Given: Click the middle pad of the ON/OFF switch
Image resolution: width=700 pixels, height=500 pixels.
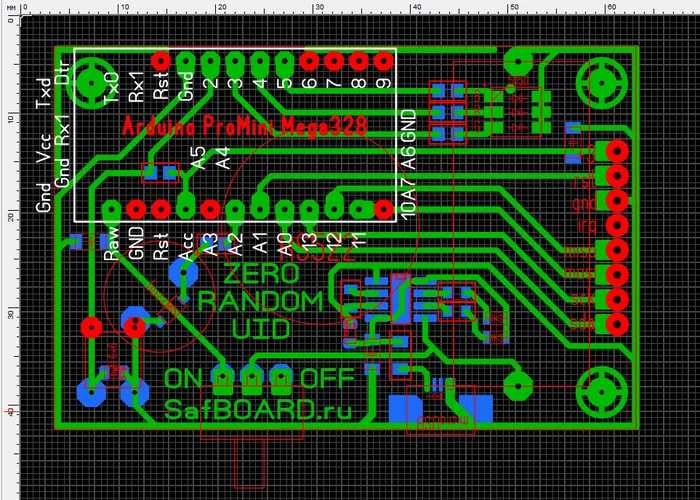Looking at the screenshot, I should pyautogui.click(x=252, y=379).
